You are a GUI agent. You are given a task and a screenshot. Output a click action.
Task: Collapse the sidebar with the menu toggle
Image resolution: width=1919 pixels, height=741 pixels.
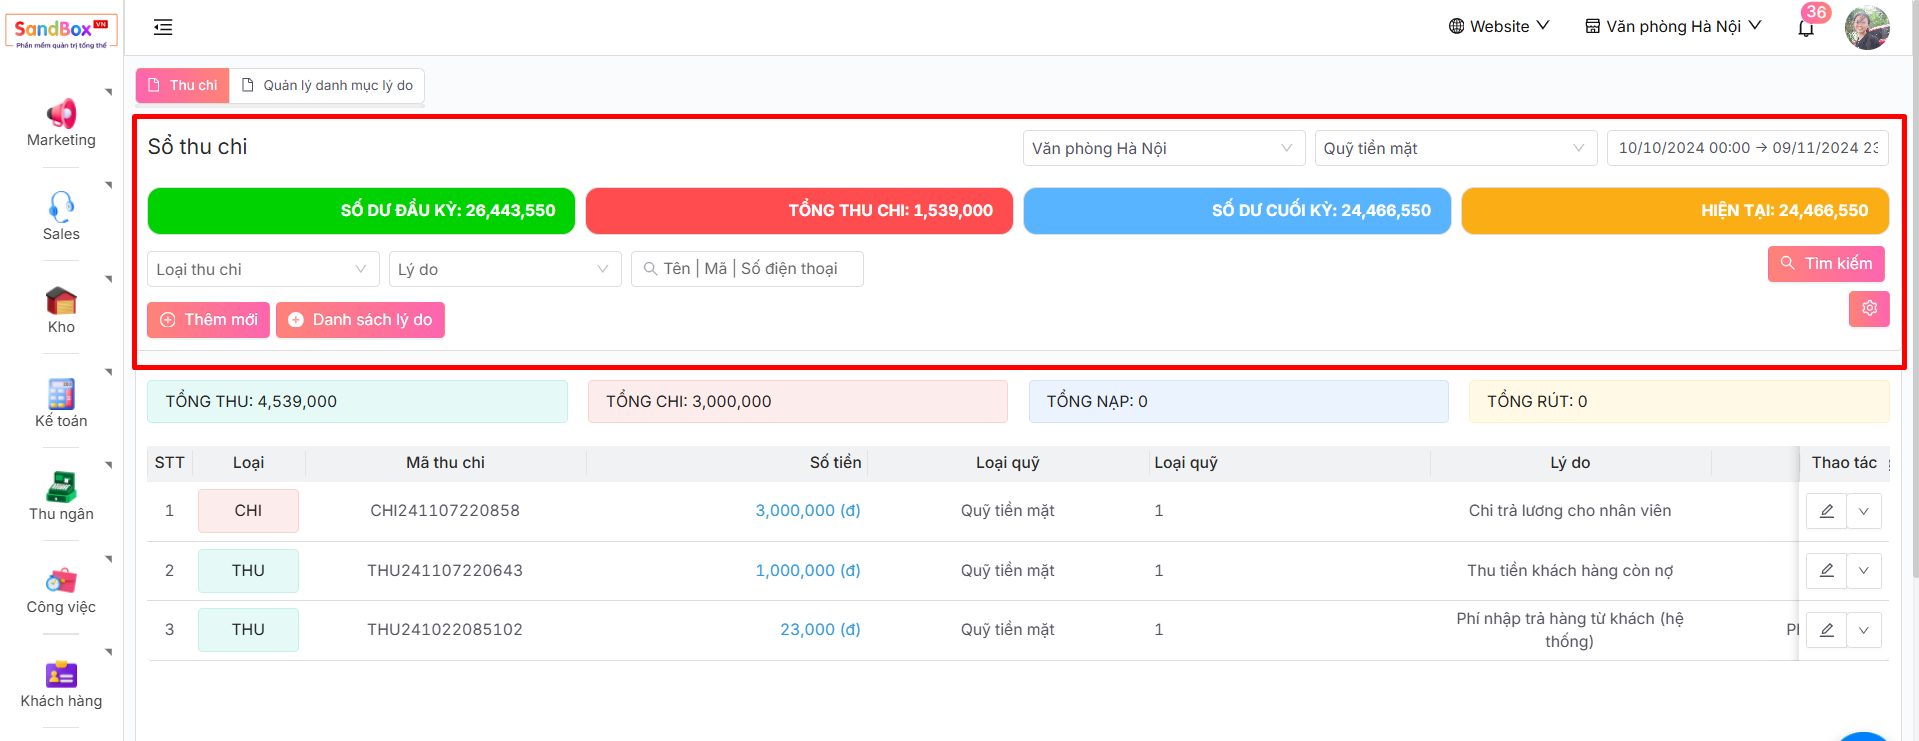tap(163, 27)
